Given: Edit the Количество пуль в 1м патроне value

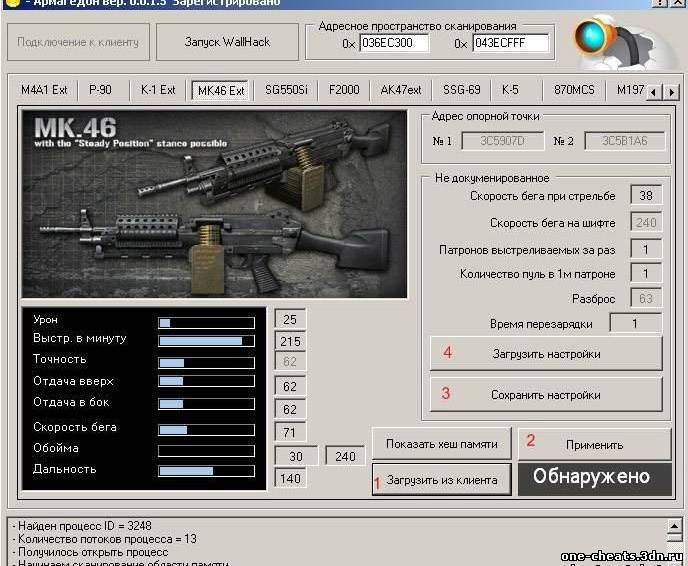Looking at the screenshot, I should [646, 274].
